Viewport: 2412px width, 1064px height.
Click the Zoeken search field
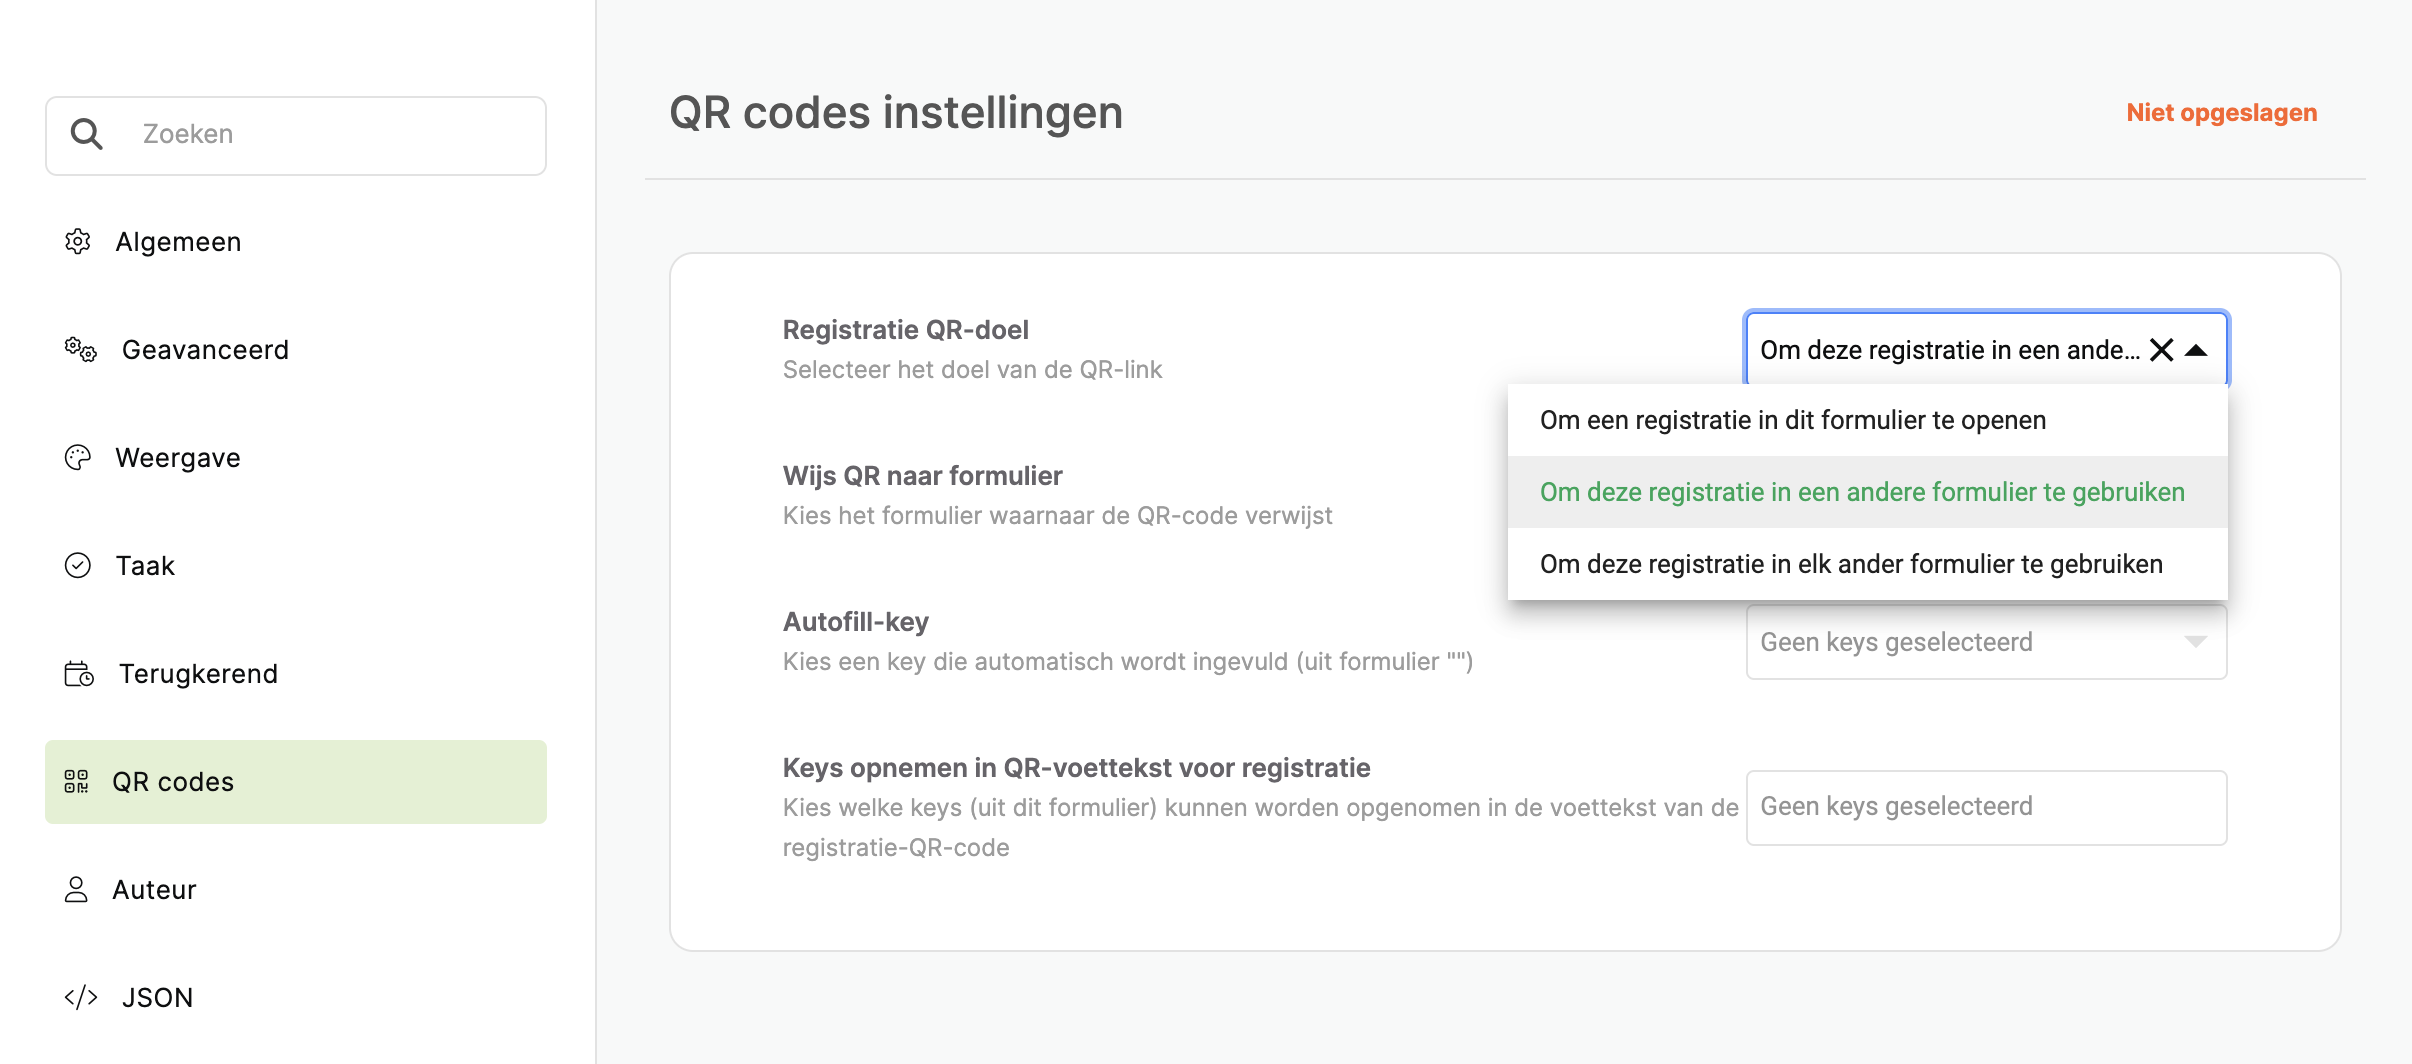(296, 135)
